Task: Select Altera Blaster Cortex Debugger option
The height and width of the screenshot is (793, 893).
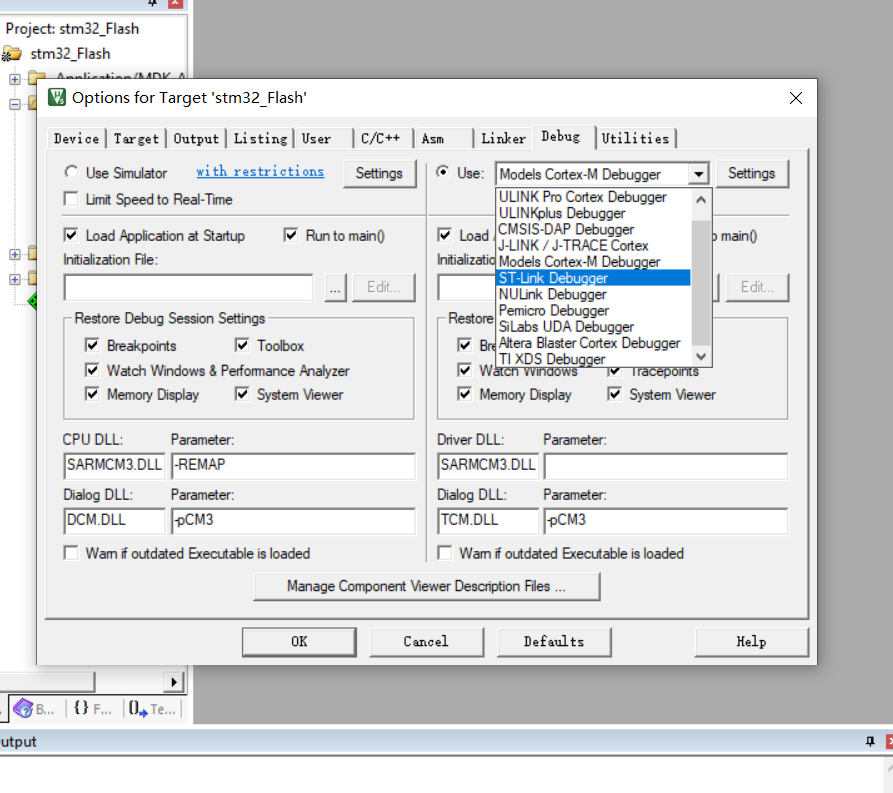Action: (594, 343)
